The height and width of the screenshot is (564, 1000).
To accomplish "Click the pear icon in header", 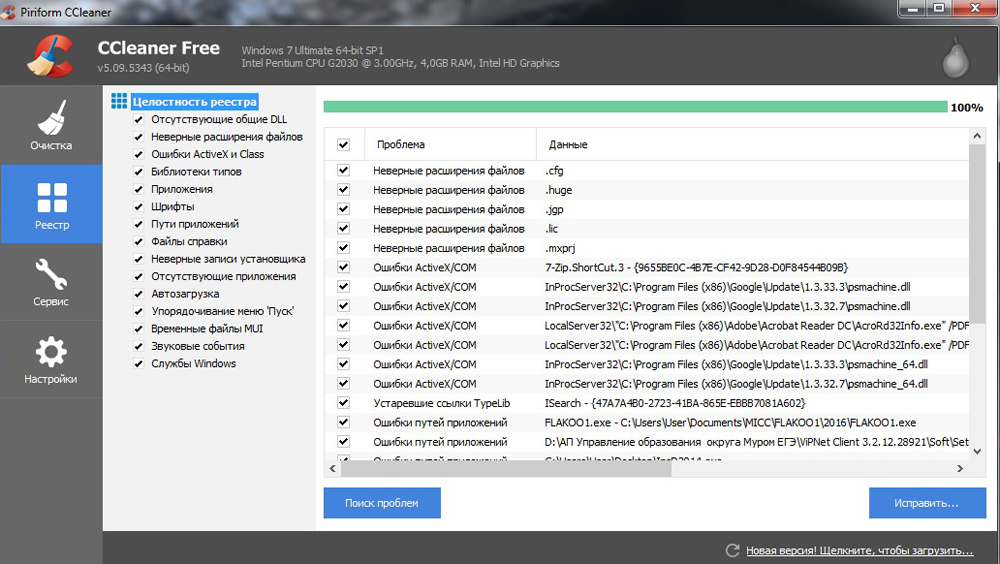I will pyautogui.click(x=955, y=59).
